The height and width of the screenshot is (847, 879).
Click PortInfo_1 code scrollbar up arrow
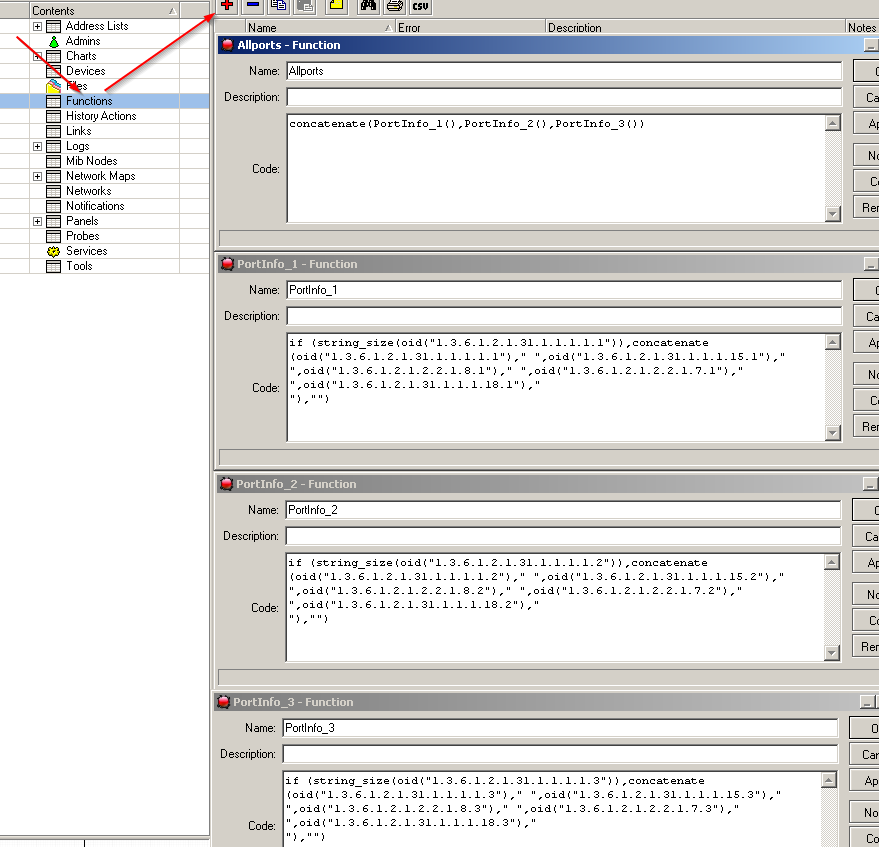(833, 342)
